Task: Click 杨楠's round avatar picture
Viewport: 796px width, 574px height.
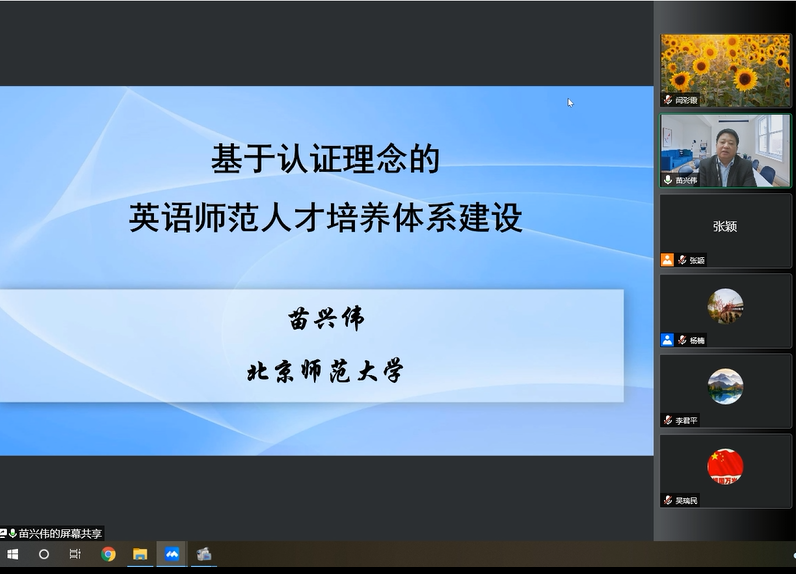Action: click(x=725, y=305)
